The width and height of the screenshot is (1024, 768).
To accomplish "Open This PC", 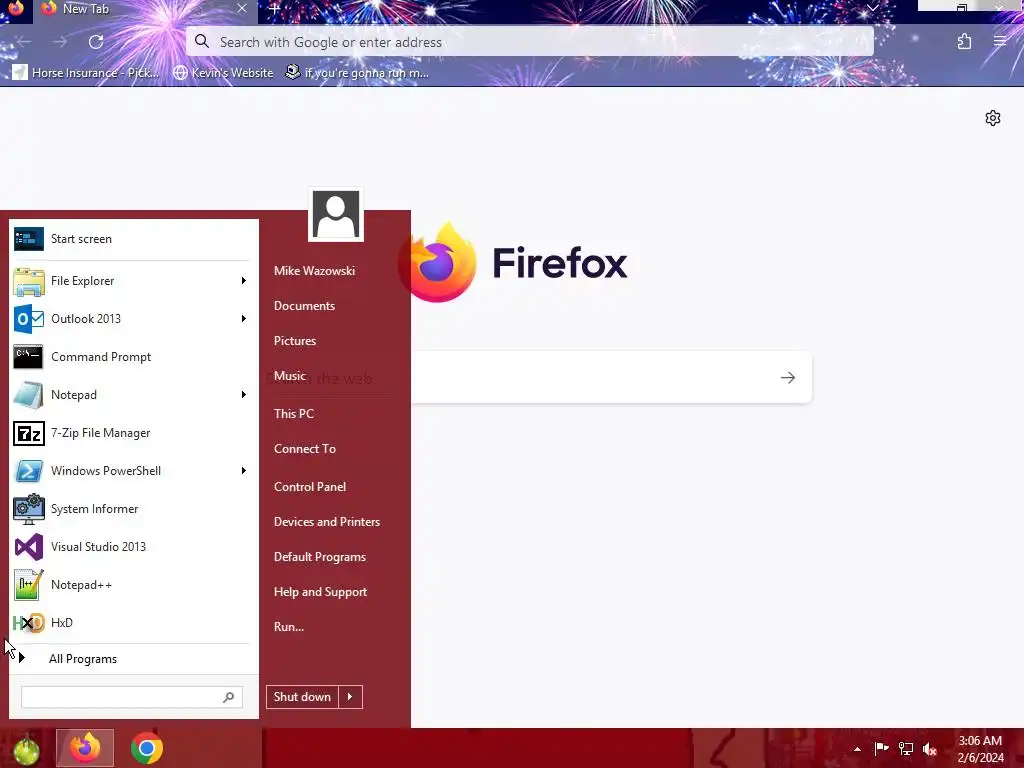I will (294, 413).
